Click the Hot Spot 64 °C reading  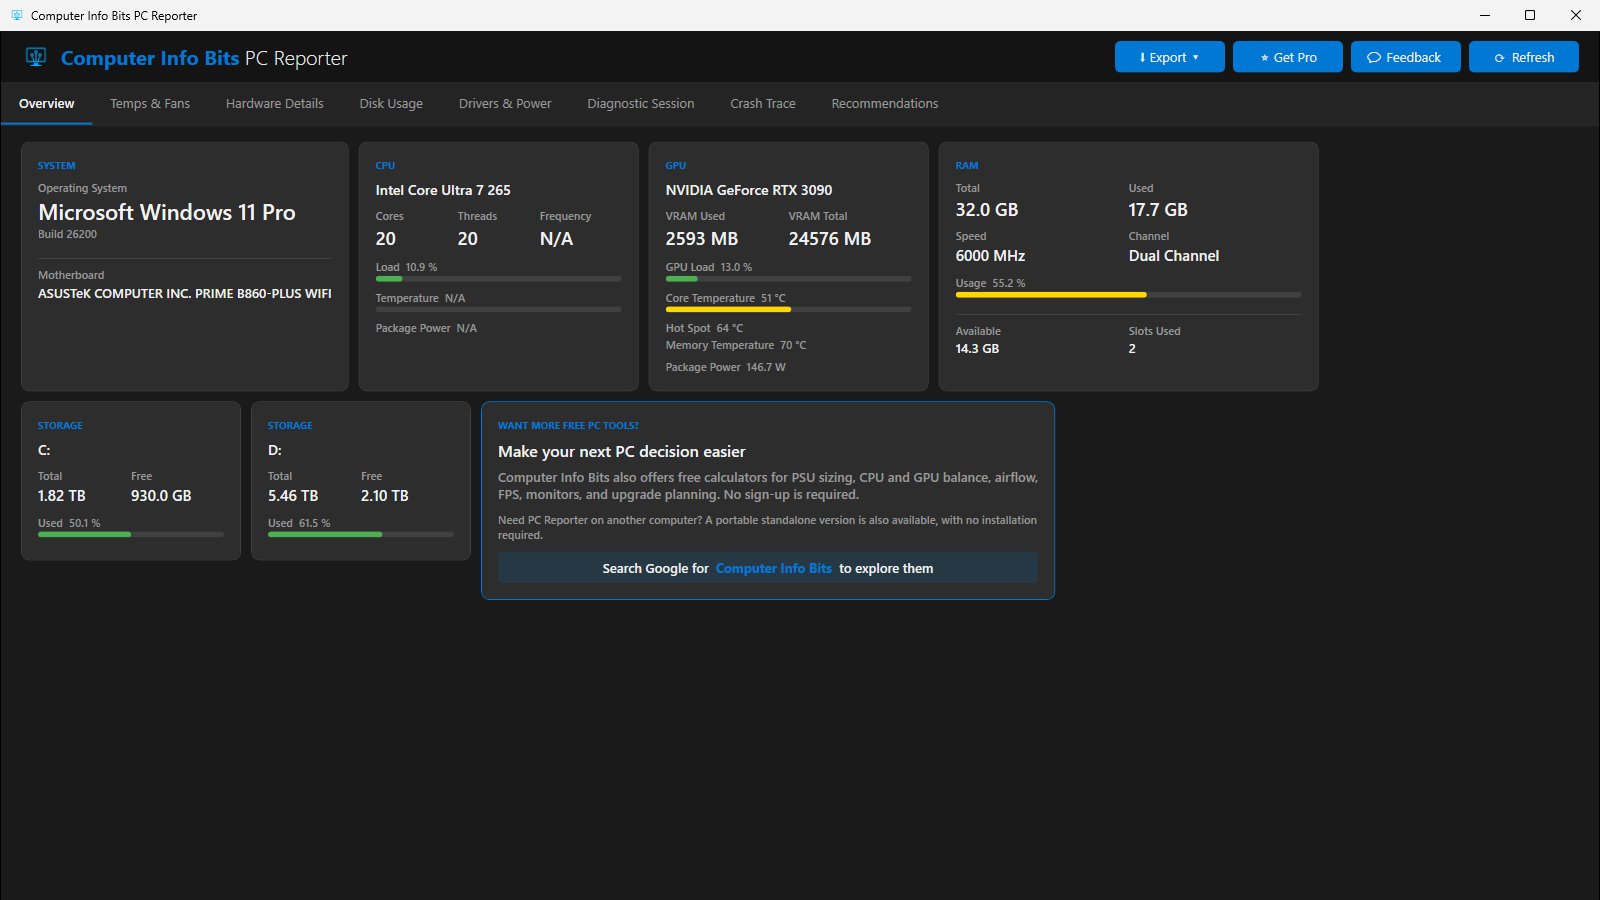pyautogui.click(x=705, y=328)
